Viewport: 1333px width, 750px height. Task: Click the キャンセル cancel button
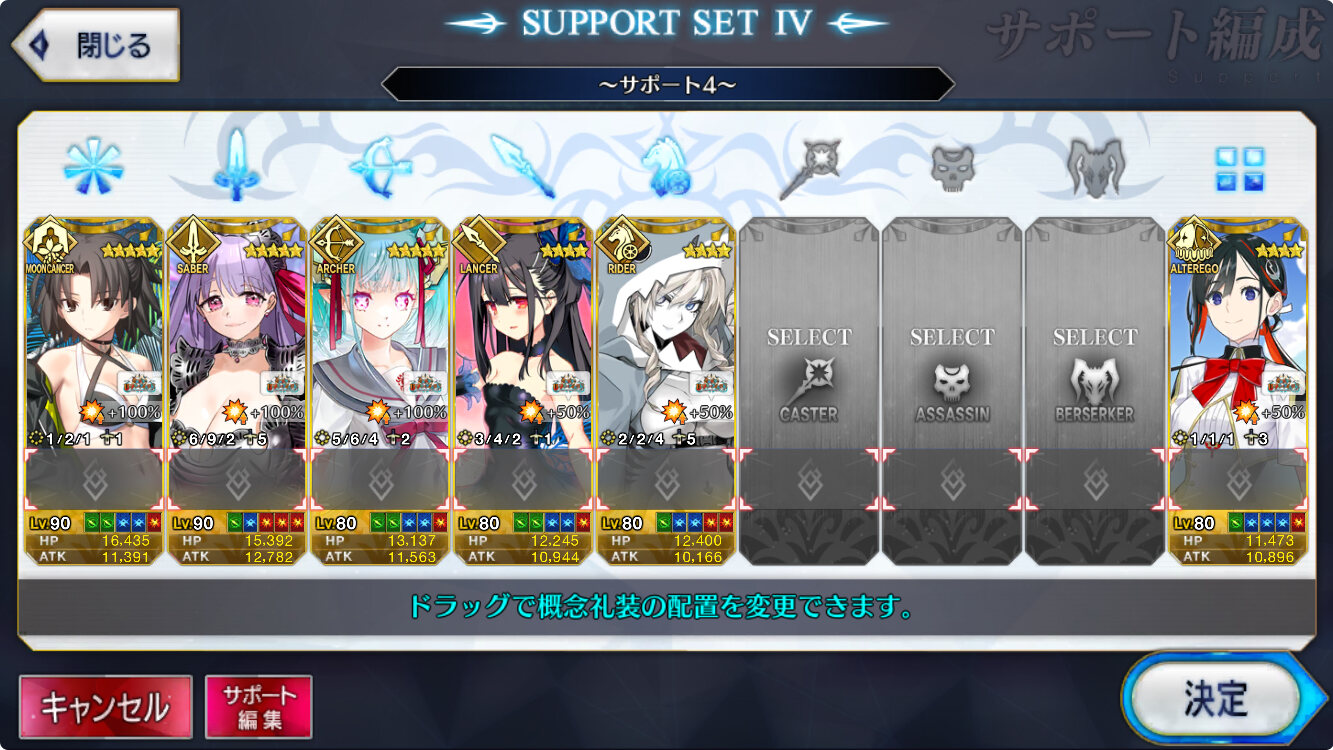point(105,707)
